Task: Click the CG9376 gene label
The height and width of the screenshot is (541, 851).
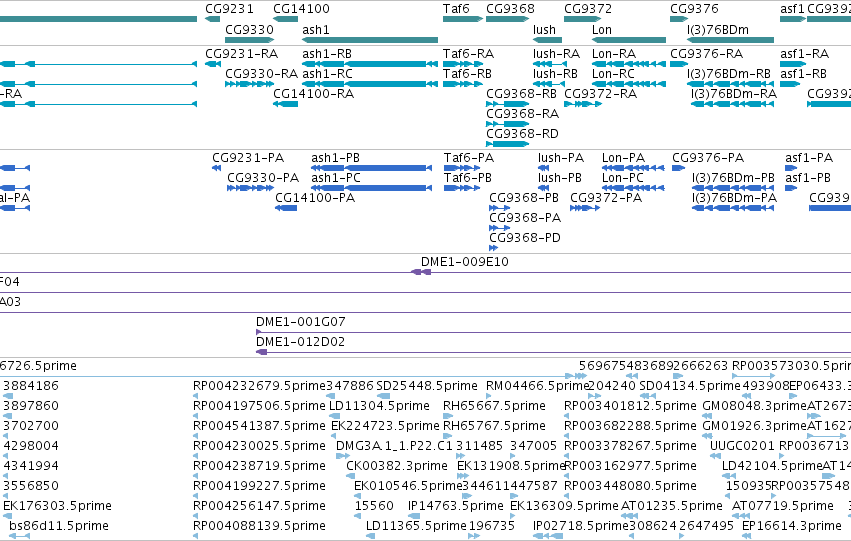Action: [x=694, y=9]
